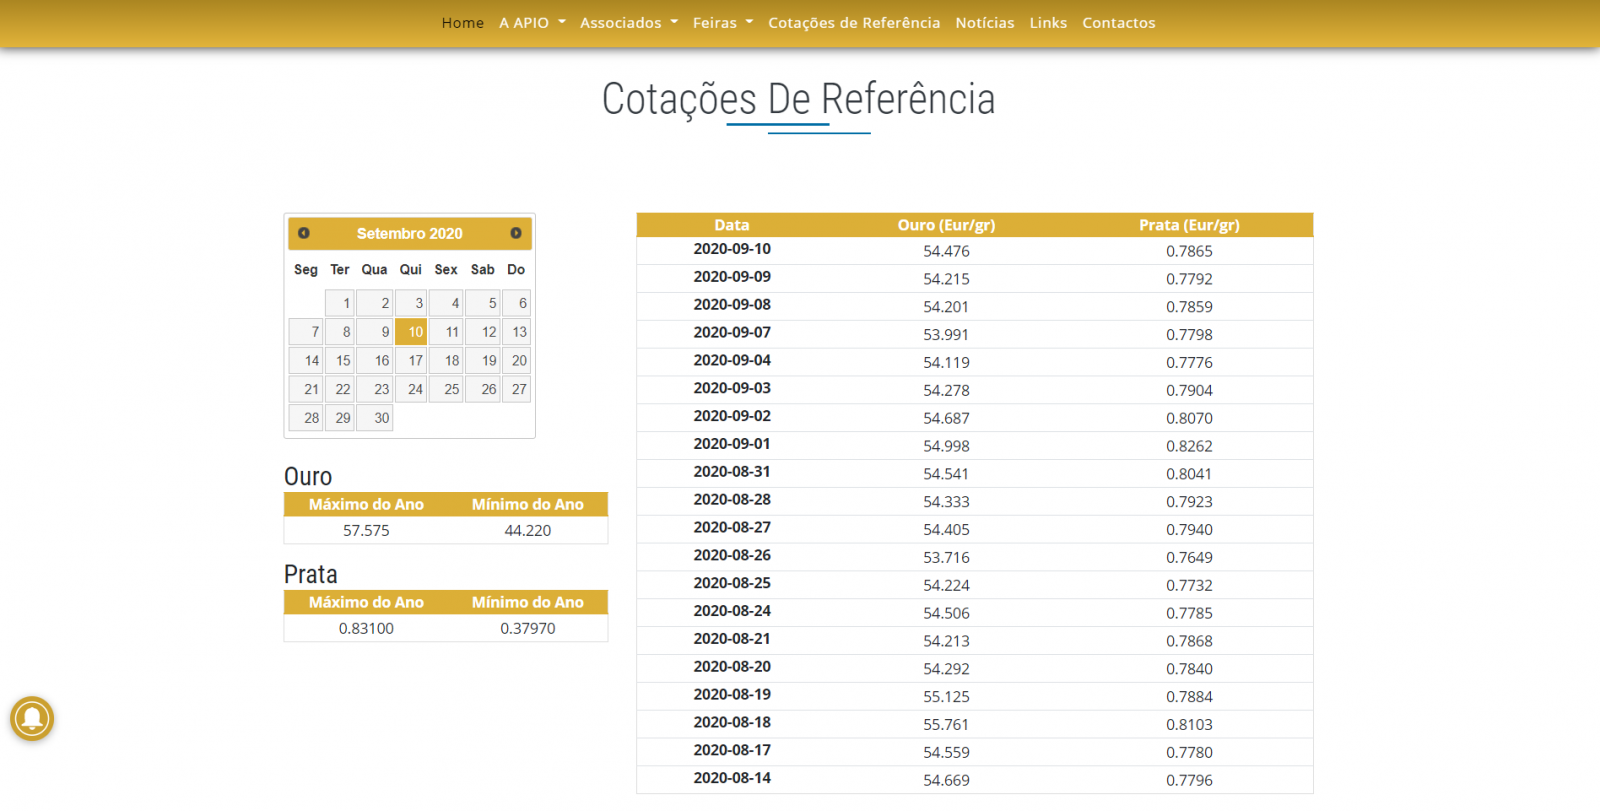
Task: Expand the Feiras dropdown menu
Action: 722,23
